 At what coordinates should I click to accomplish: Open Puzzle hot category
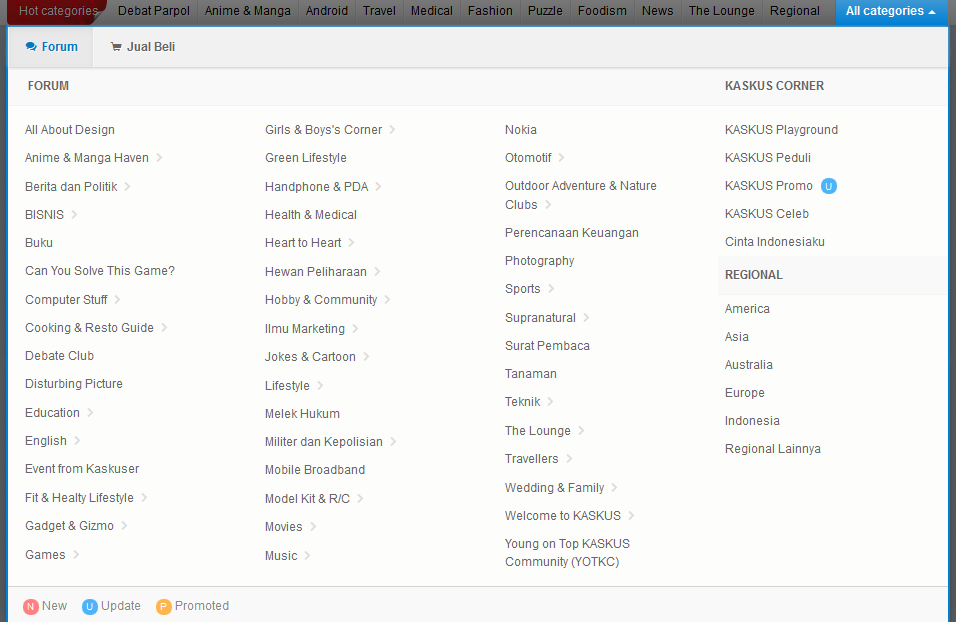tap(545, 11)
